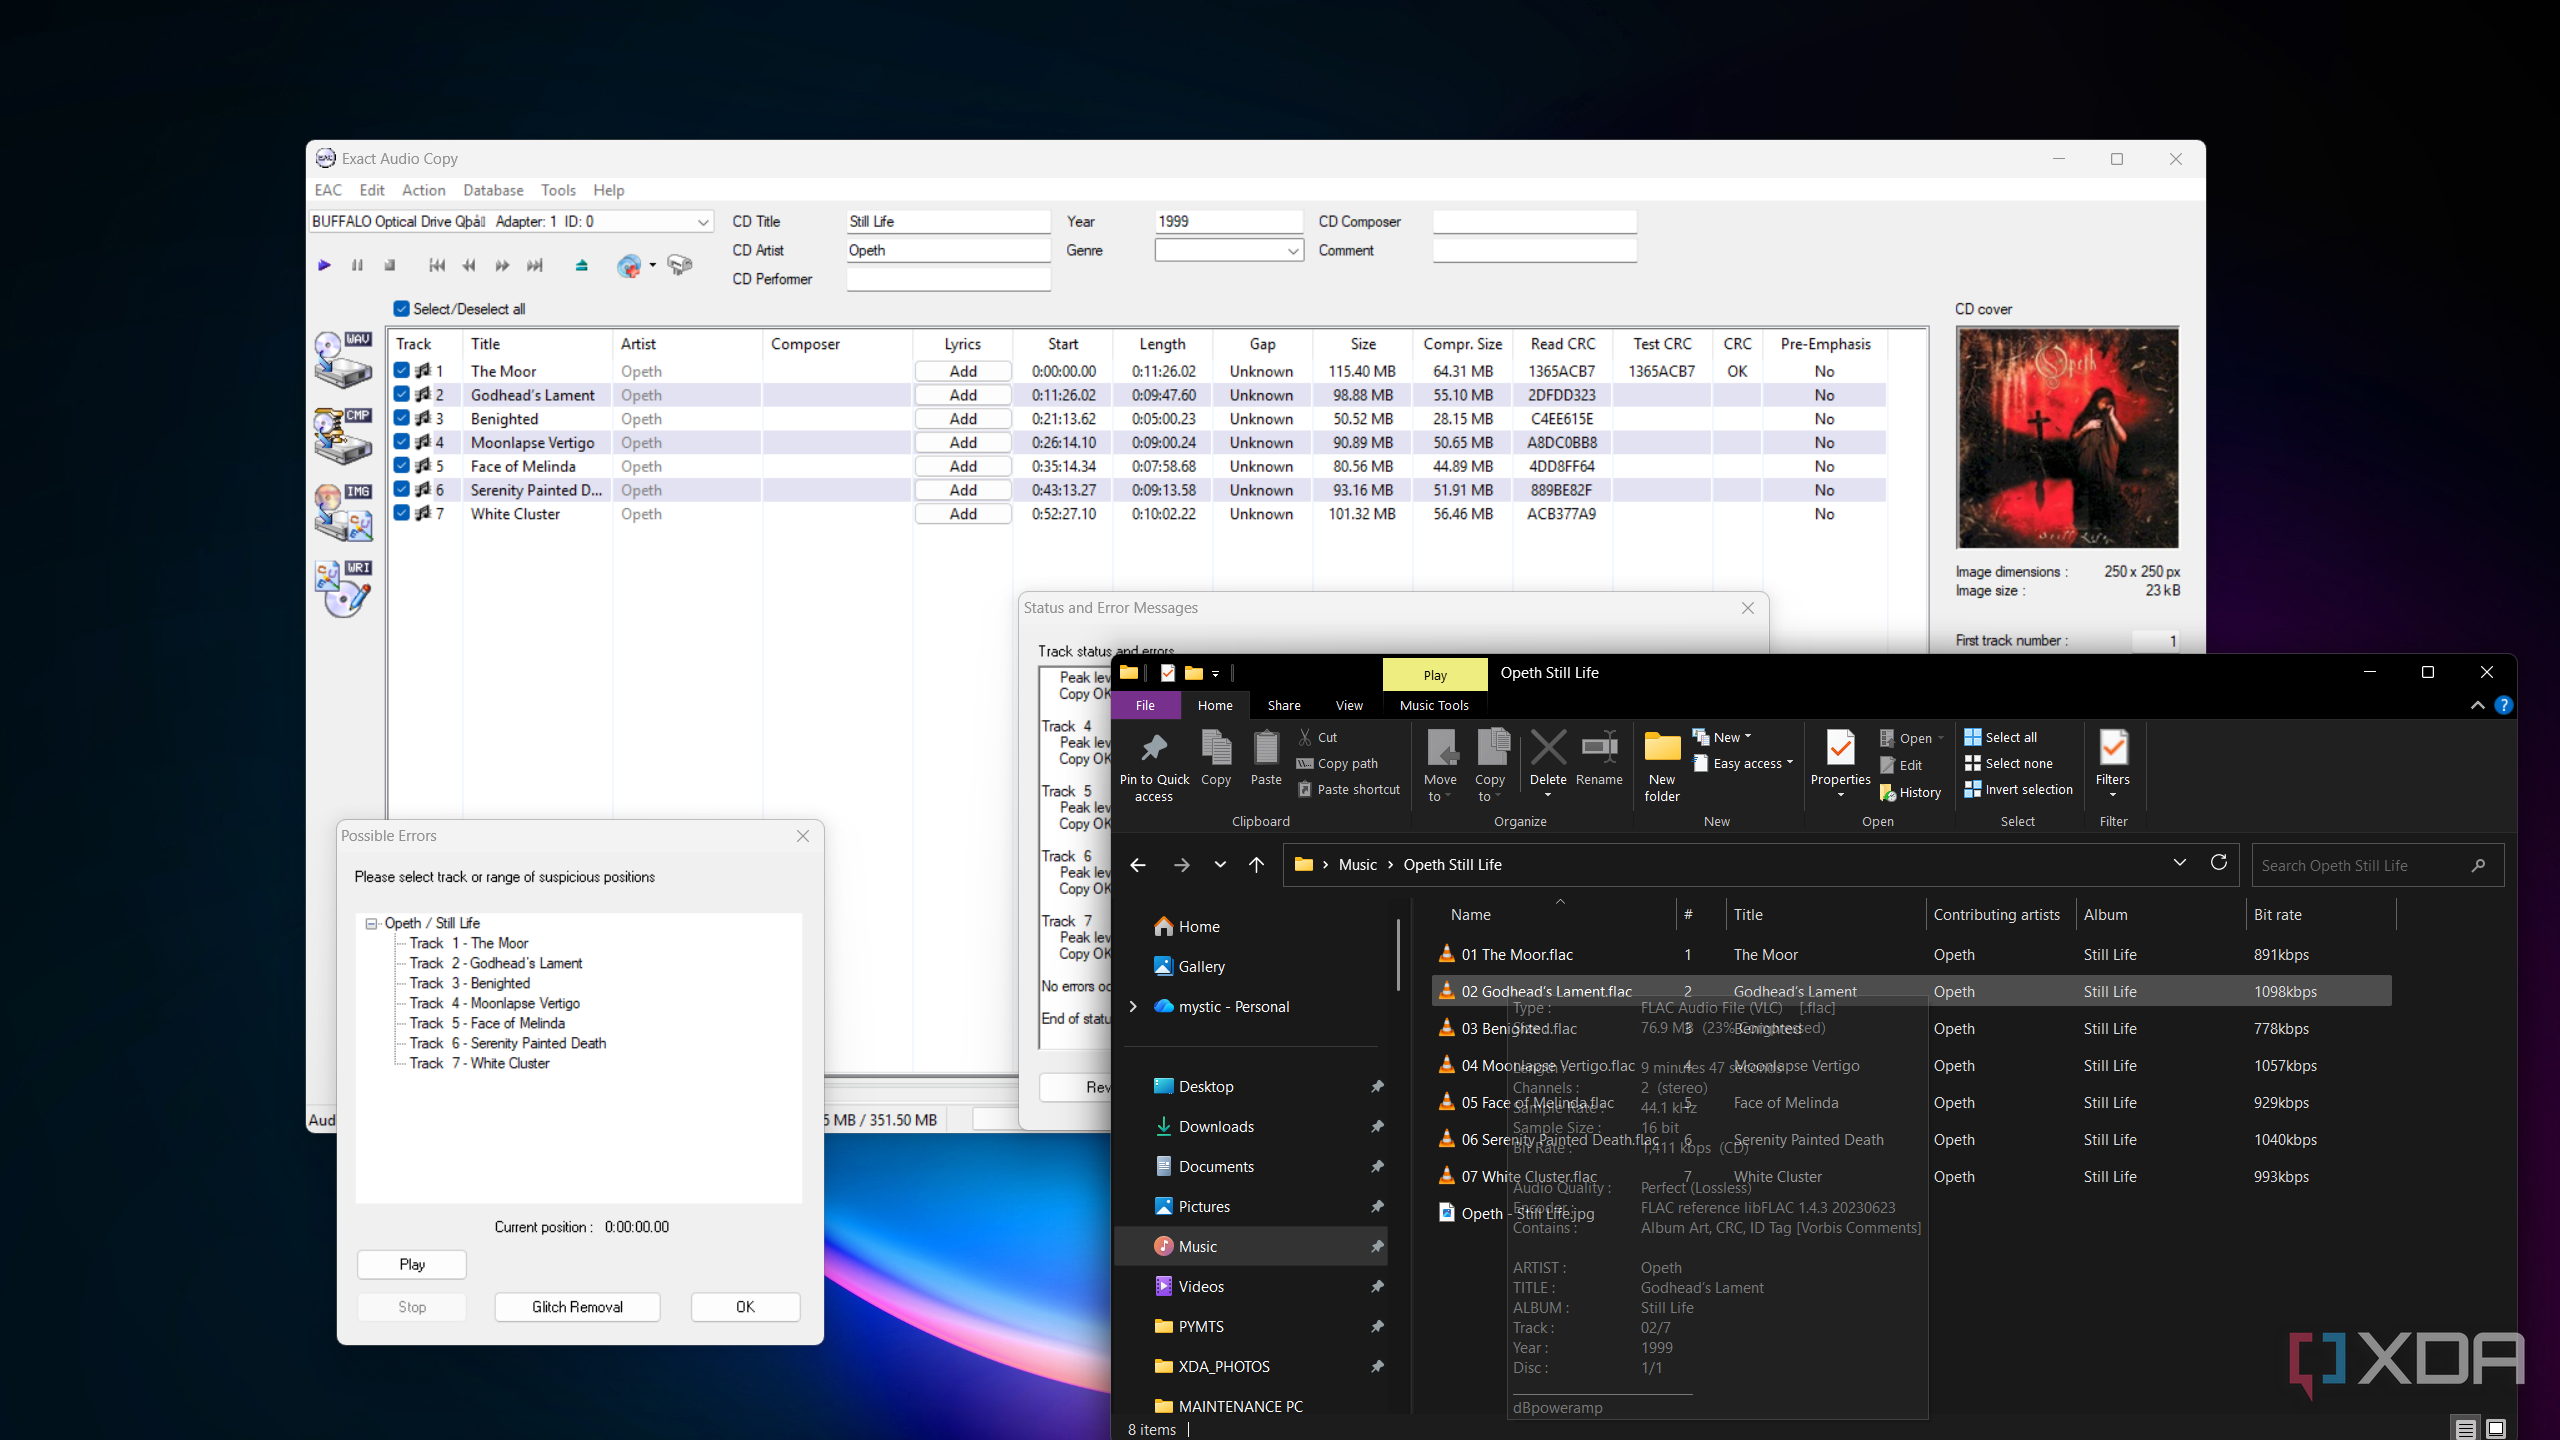The width and height of the screenshot is (2560, 1440).
Task: Click the CMP compressed copy icon in EAC
Action: [343, 436]
